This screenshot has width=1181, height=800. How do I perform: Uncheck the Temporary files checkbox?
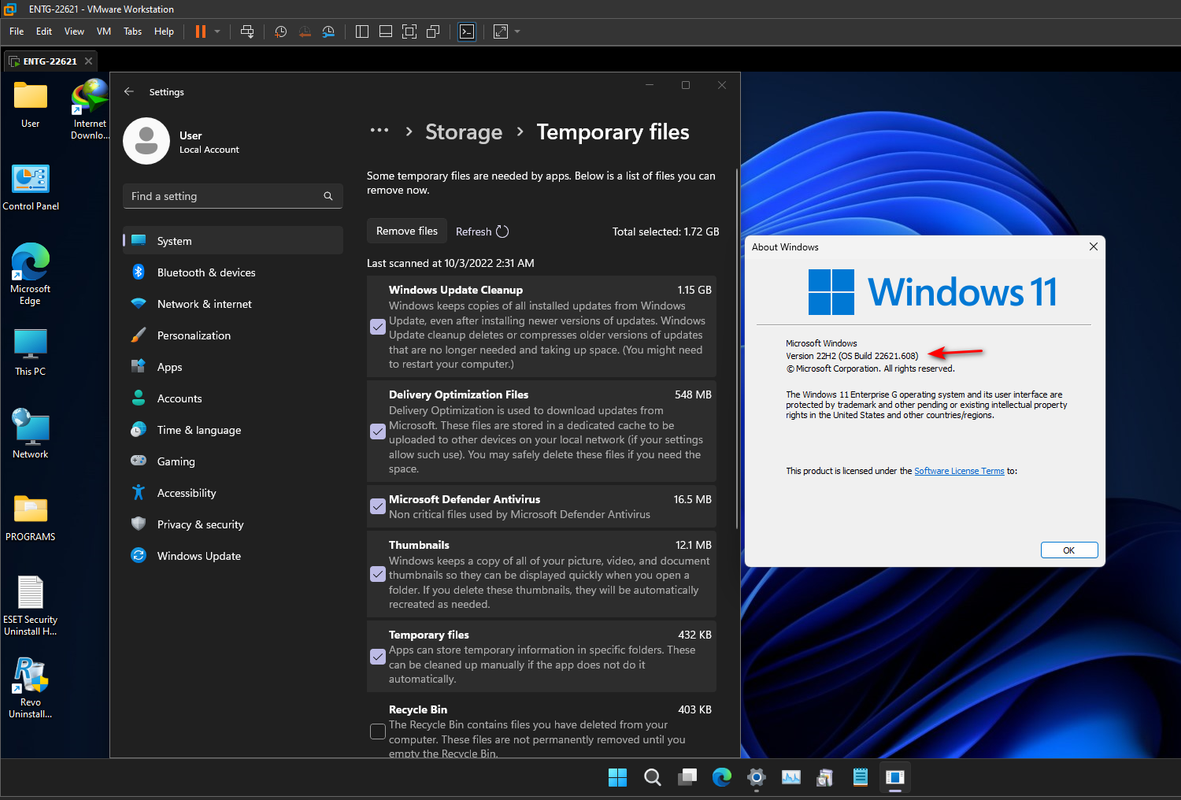(378, 657)
